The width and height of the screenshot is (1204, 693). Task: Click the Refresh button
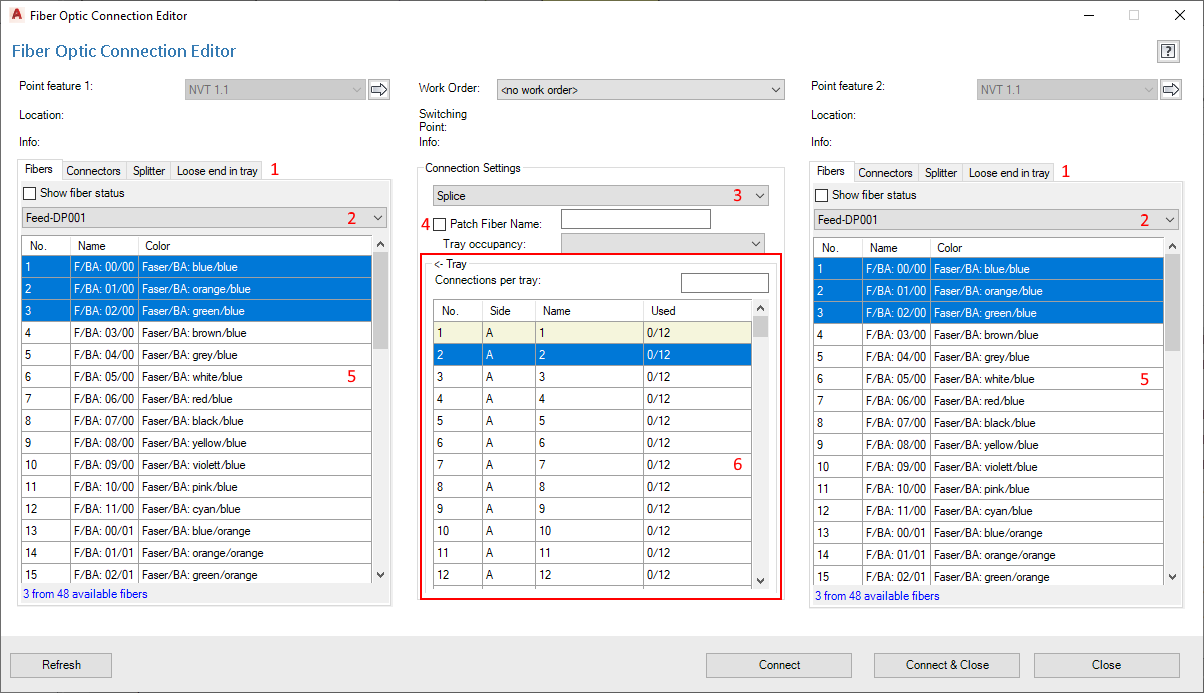[61, 665]
